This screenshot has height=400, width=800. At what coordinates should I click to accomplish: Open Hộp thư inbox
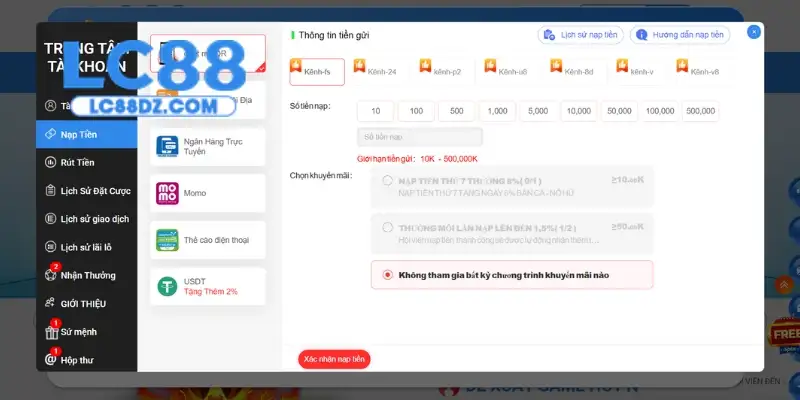coord(86,360)
